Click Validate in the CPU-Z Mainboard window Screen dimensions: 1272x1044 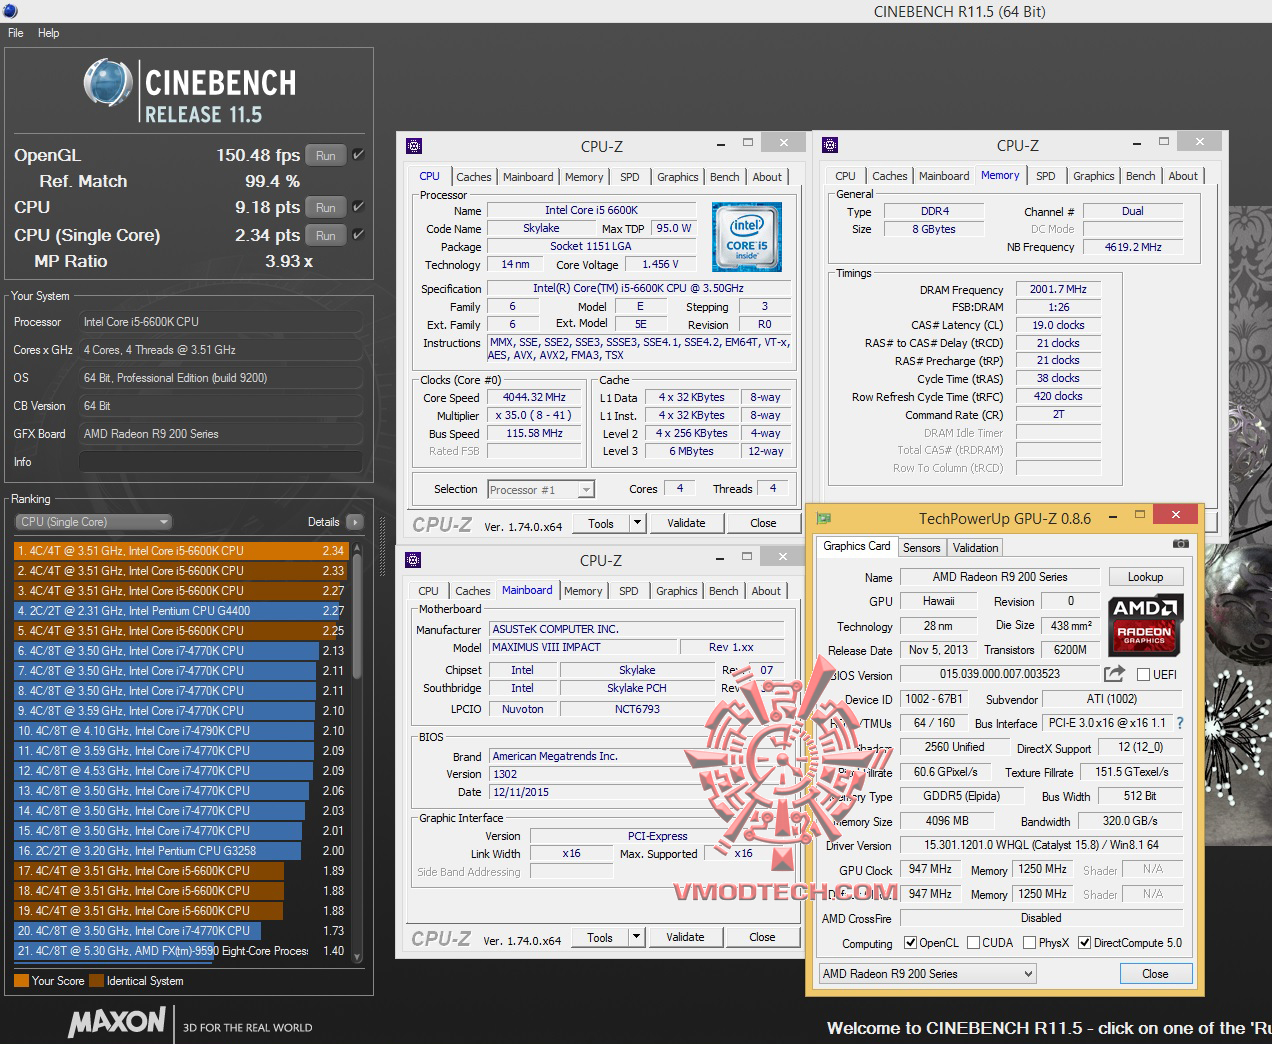coord(685,937)
